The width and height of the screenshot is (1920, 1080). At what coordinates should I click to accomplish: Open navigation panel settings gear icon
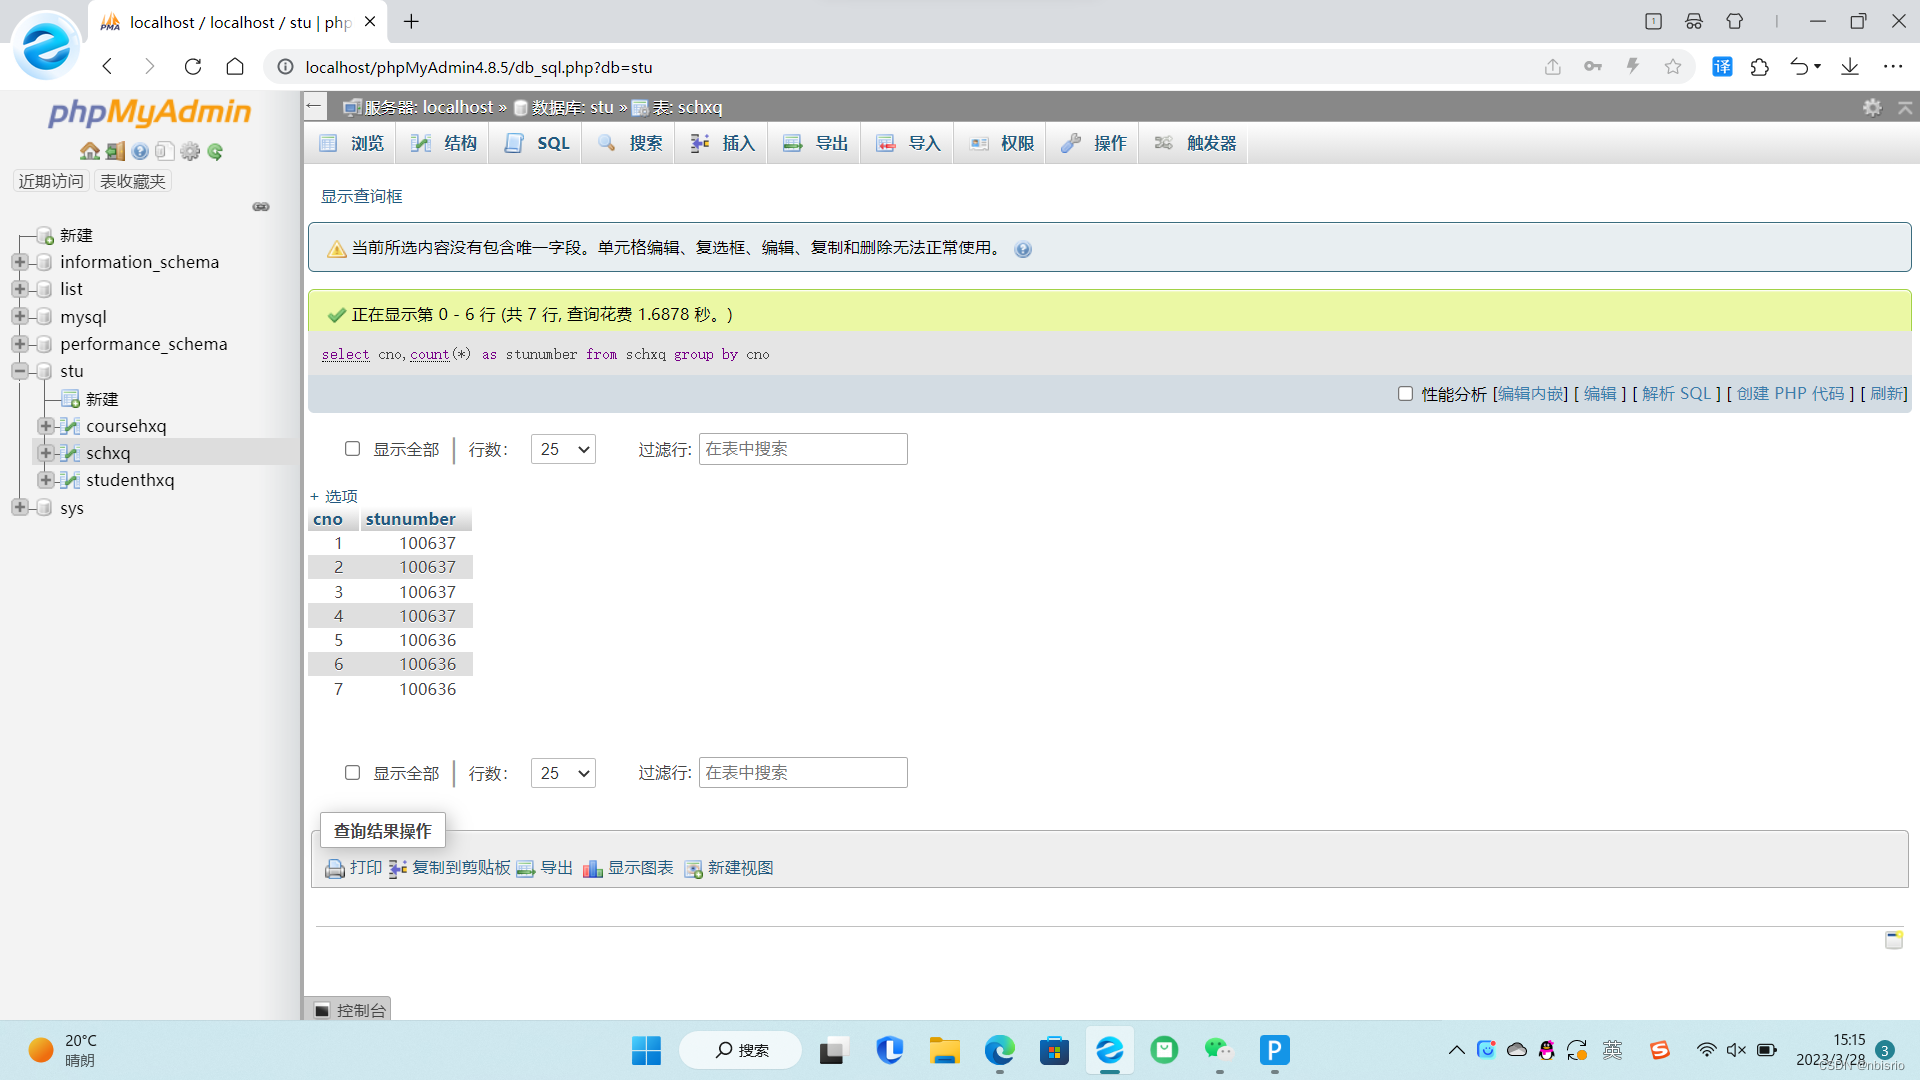point(190,151)
